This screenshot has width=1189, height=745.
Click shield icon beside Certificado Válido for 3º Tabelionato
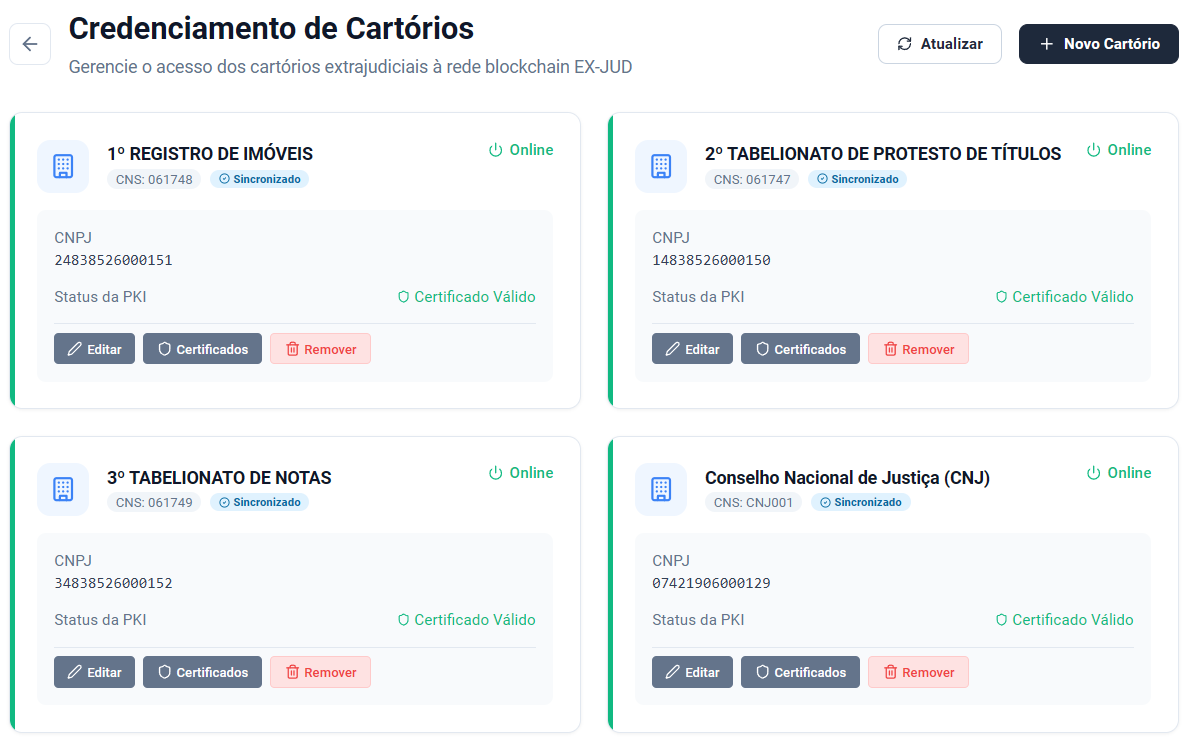tap(403, 621)
